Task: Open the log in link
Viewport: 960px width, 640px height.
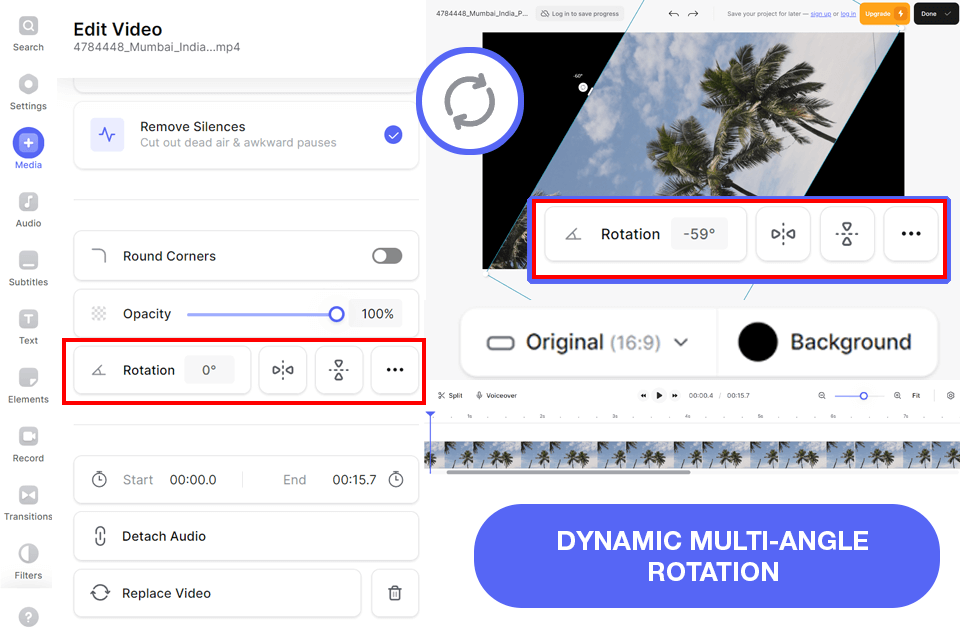Action: [x=848, y=13]
